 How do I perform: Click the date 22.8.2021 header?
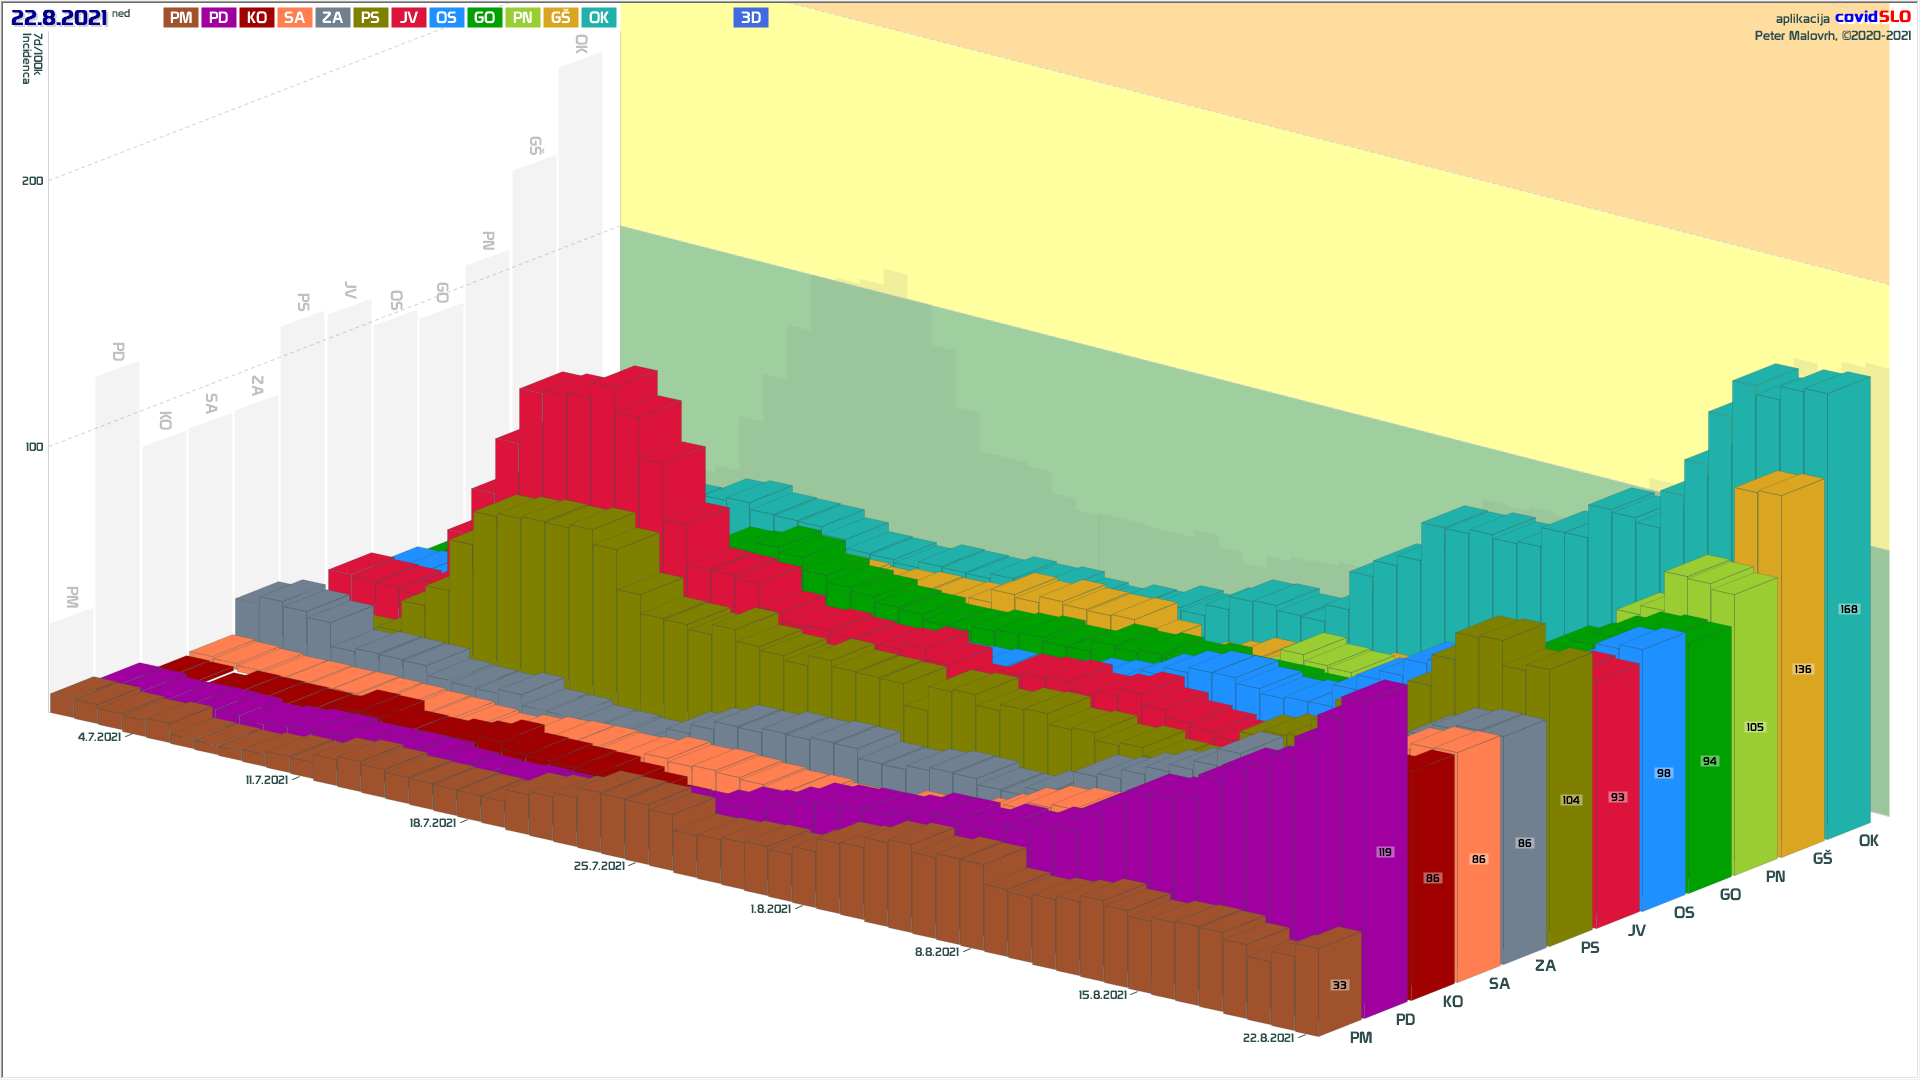click(59, 18)
